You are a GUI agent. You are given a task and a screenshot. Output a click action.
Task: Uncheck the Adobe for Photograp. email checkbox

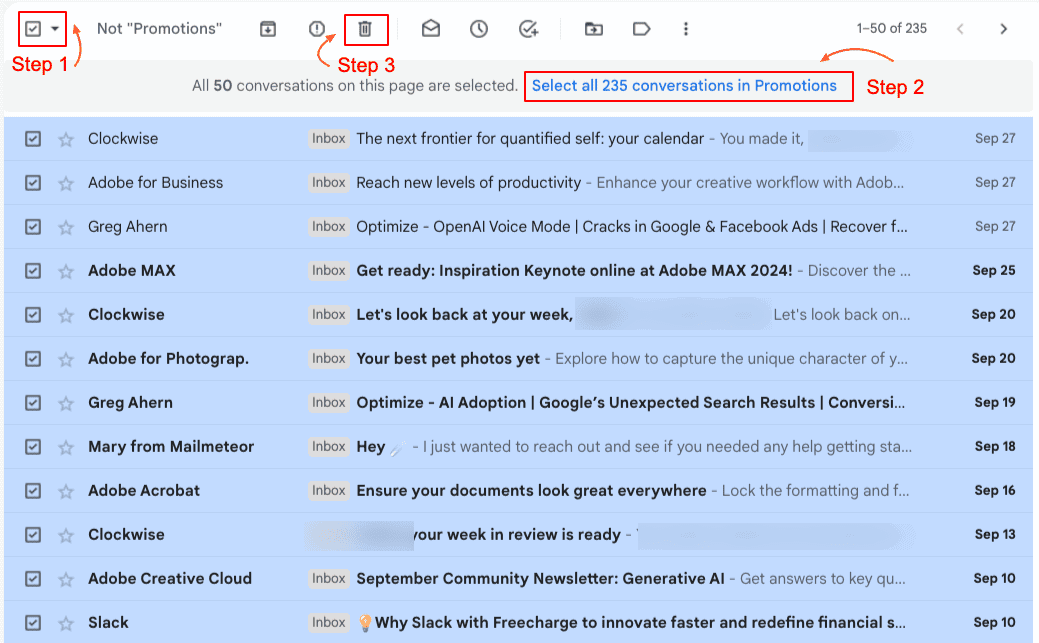[32, 359]
